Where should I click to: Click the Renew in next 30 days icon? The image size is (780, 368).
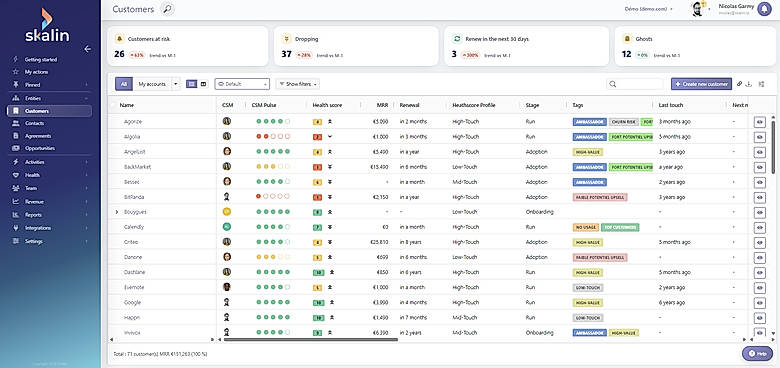[x=457, y=39]
